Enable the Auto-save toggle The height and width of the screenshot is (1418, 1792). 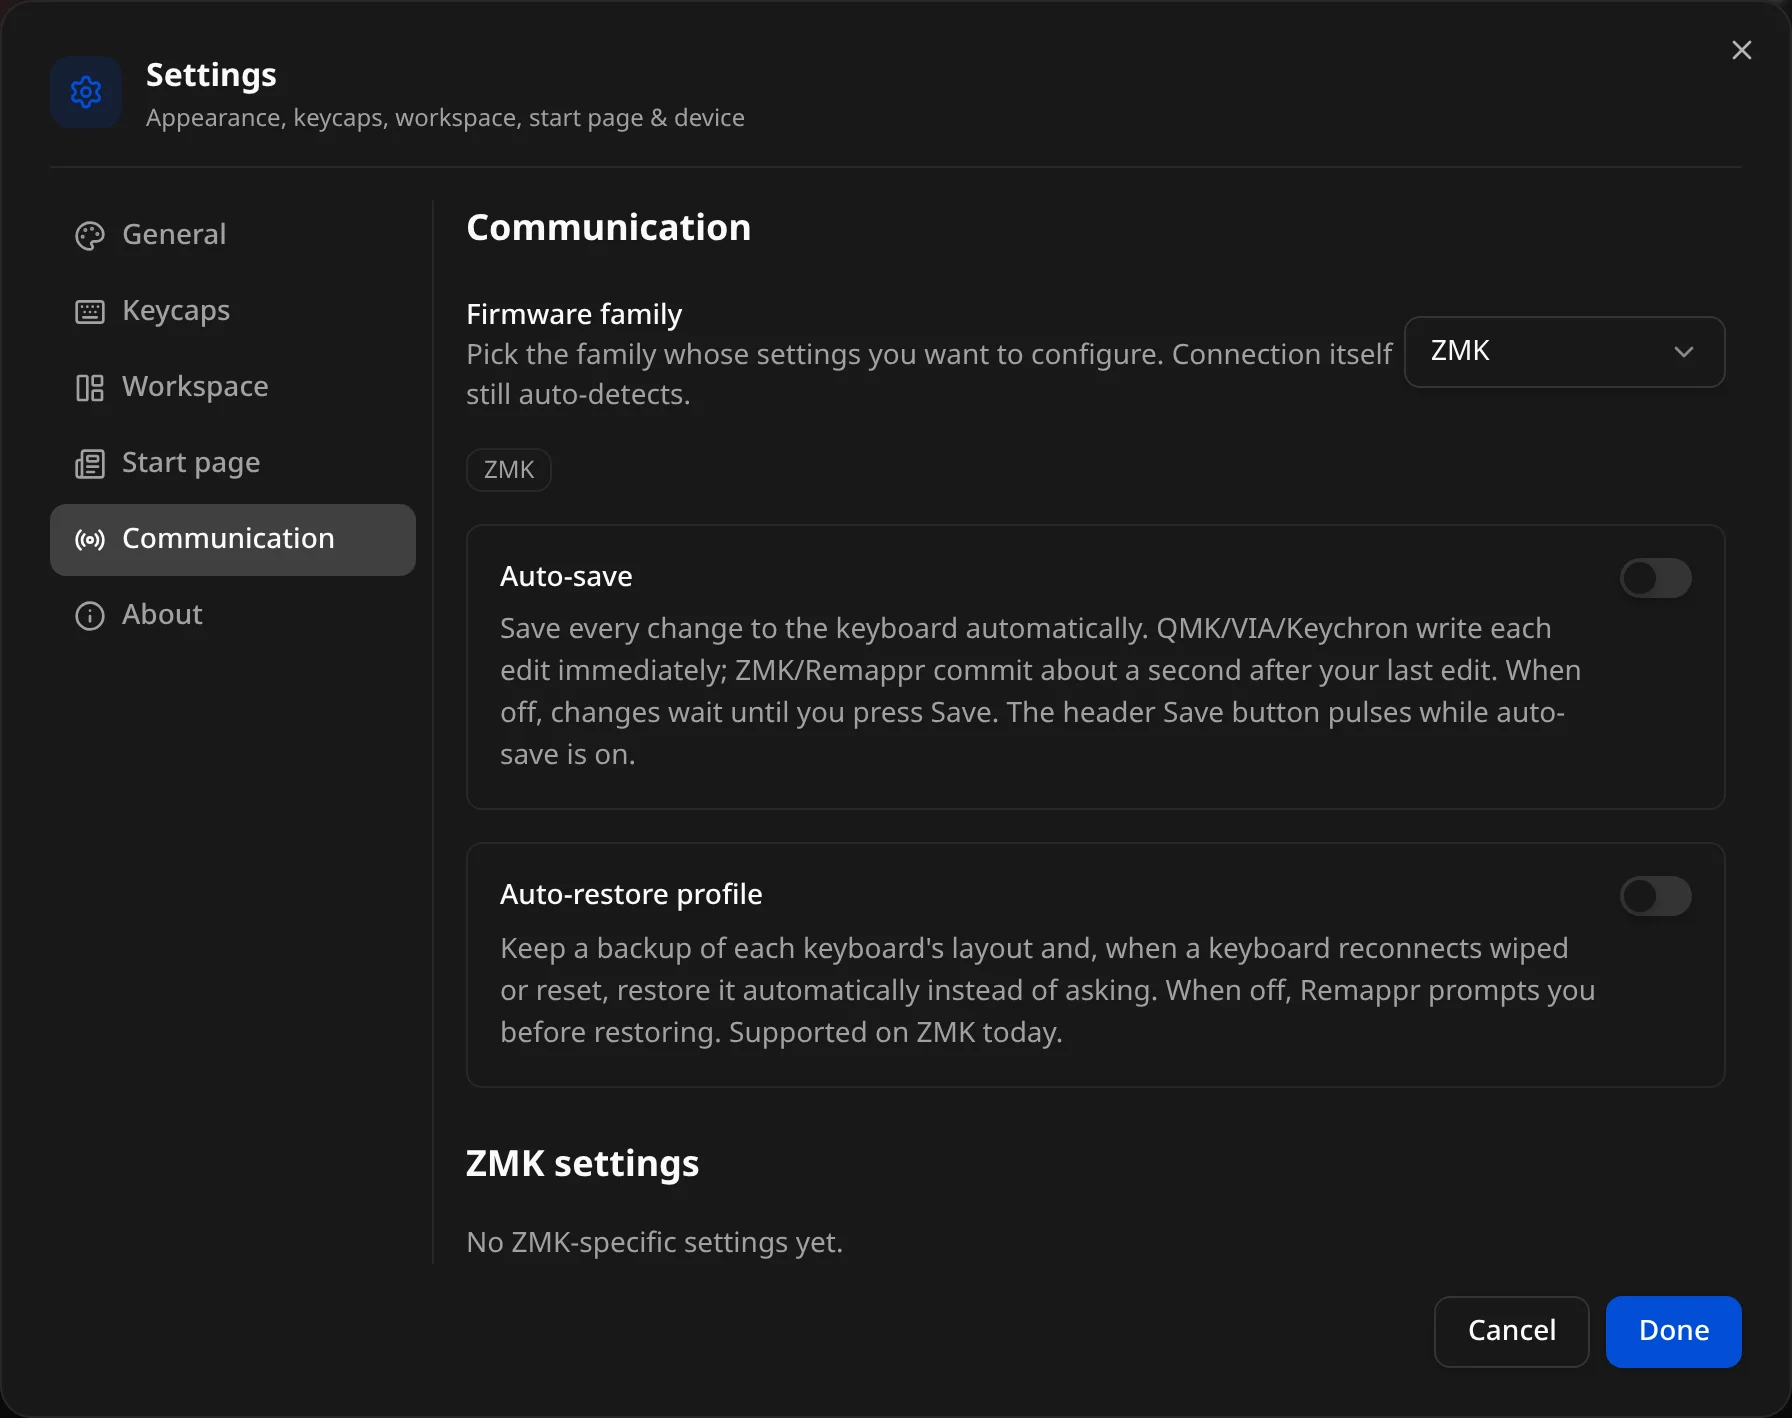click(1655, 578)
